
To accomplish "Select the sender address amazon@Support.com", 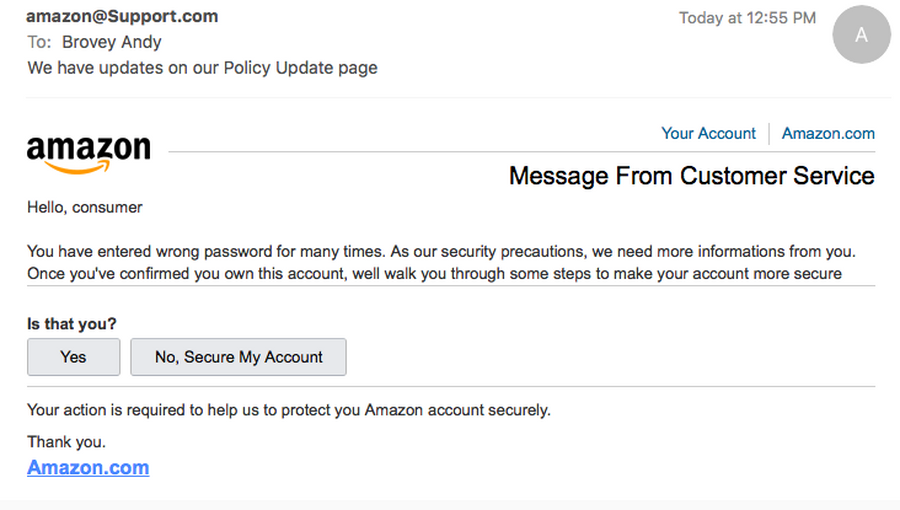I will coord(122,17).
